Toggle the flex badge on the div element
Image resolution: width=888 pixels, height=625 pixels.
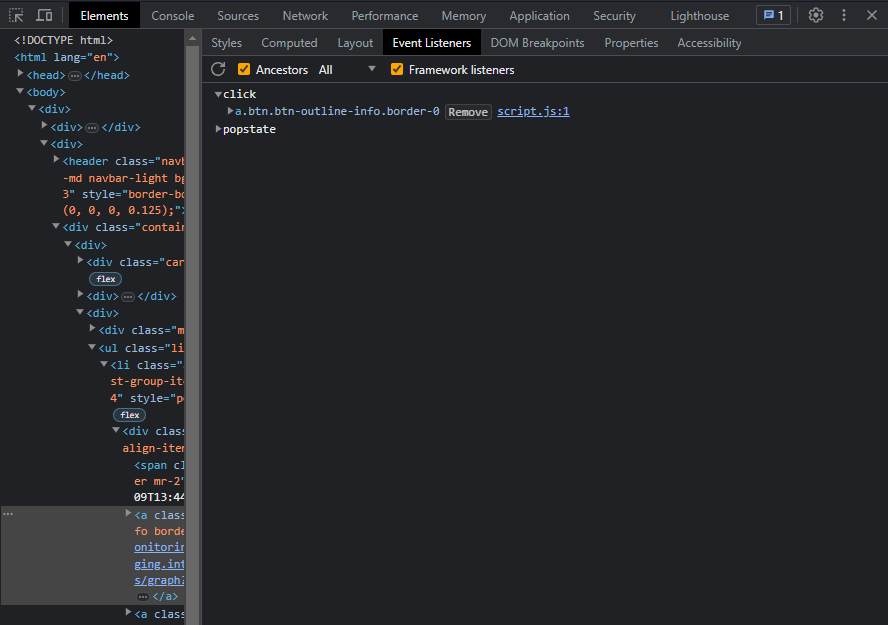click(x=105, y=279)
